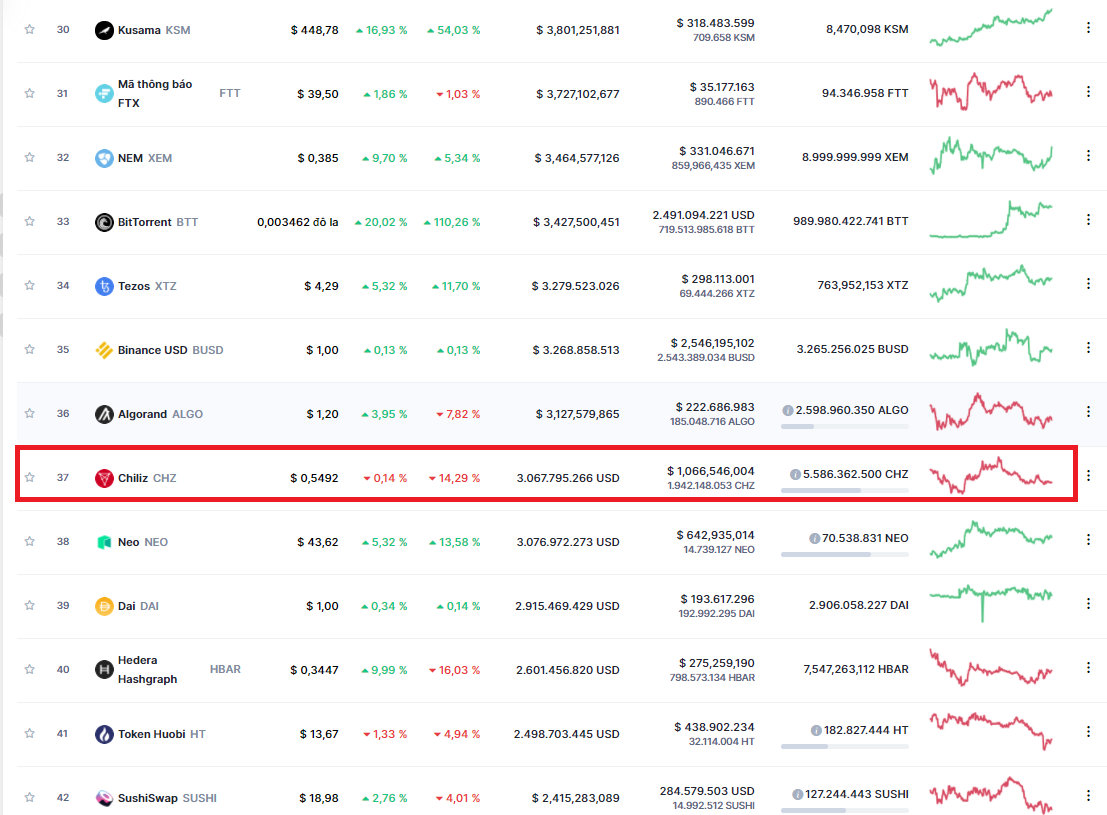Click the Dai coin logo
This screenshot has width=1107, height=815.
tap(104, 606)
